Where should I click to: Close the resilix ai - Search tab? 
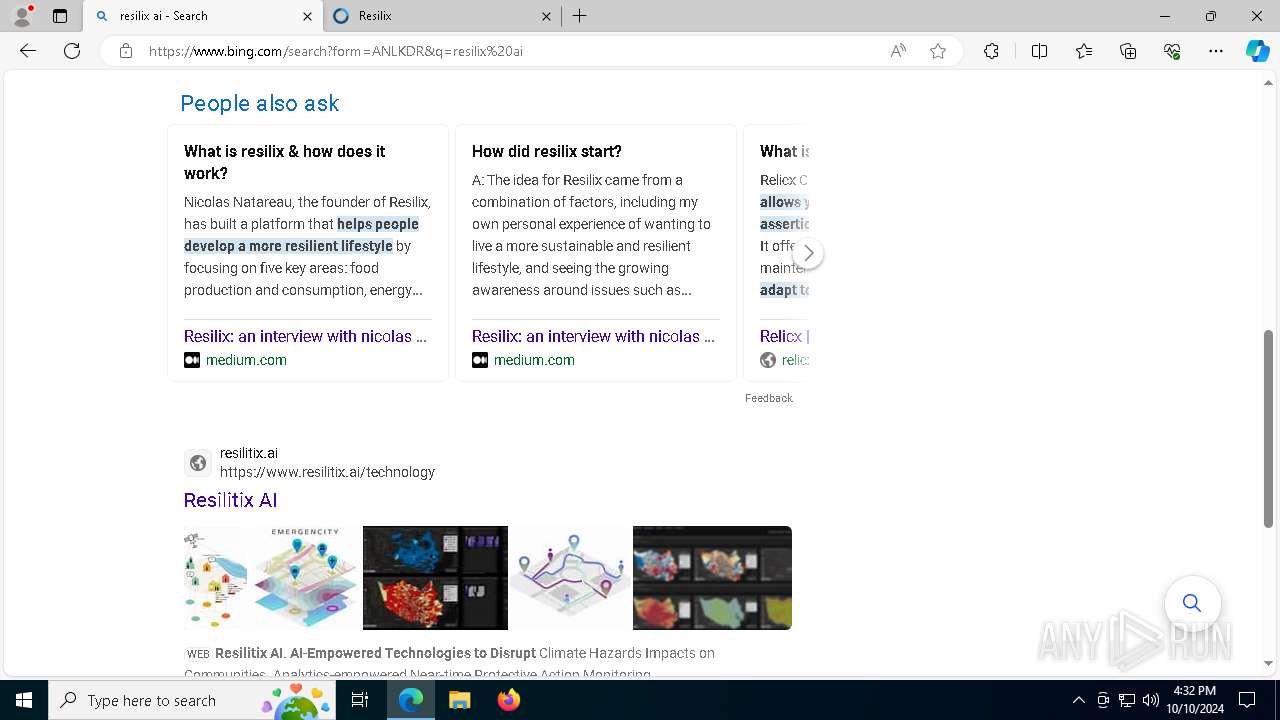point(307,16)
